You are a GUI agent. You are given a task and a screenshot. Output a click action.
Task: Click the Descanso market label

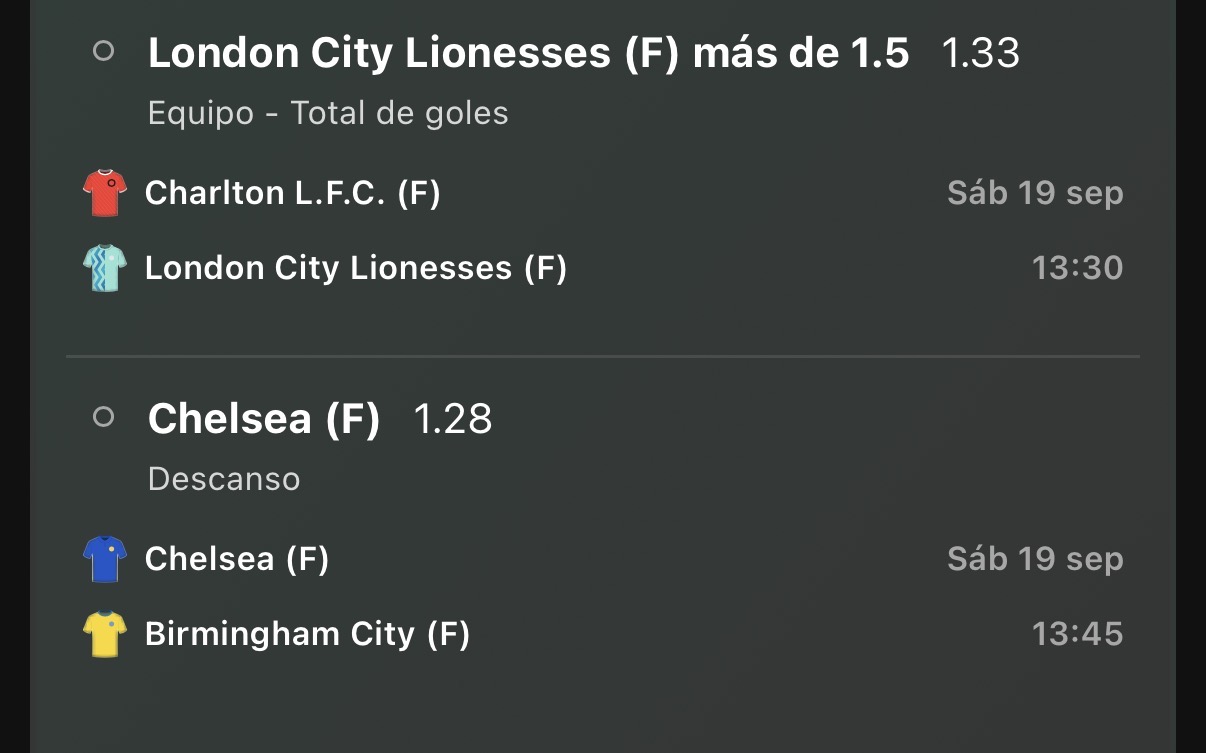click(224, 479)
